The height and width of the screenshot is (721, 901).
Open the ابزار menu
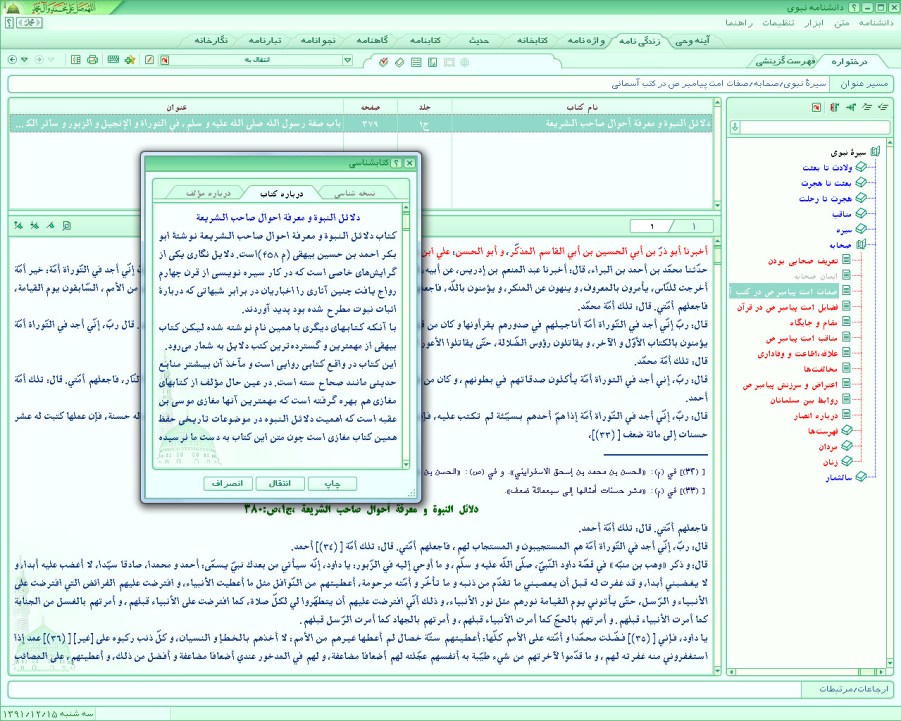814,23
